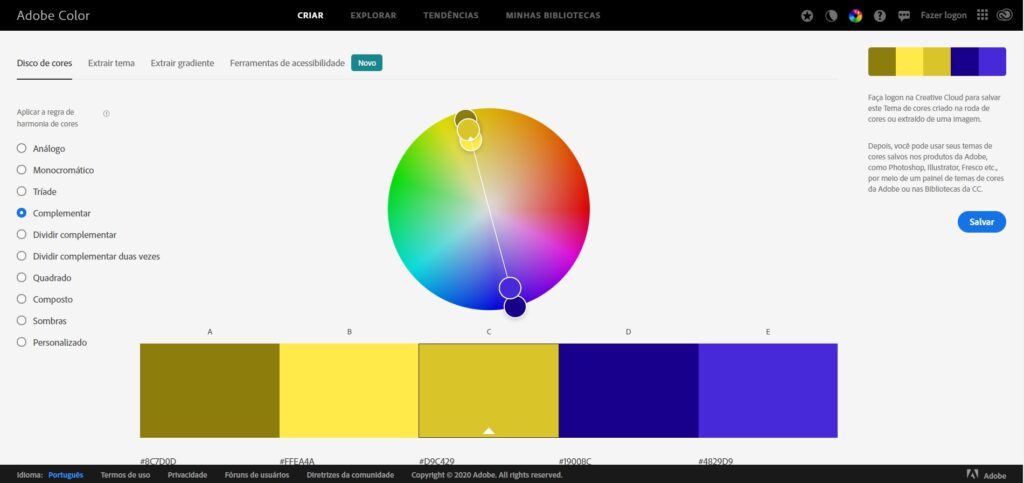This screenshot has width=1024, height=483.
Task: Switch to the Extrair tema tab
Action: click(x=111, y=63)
